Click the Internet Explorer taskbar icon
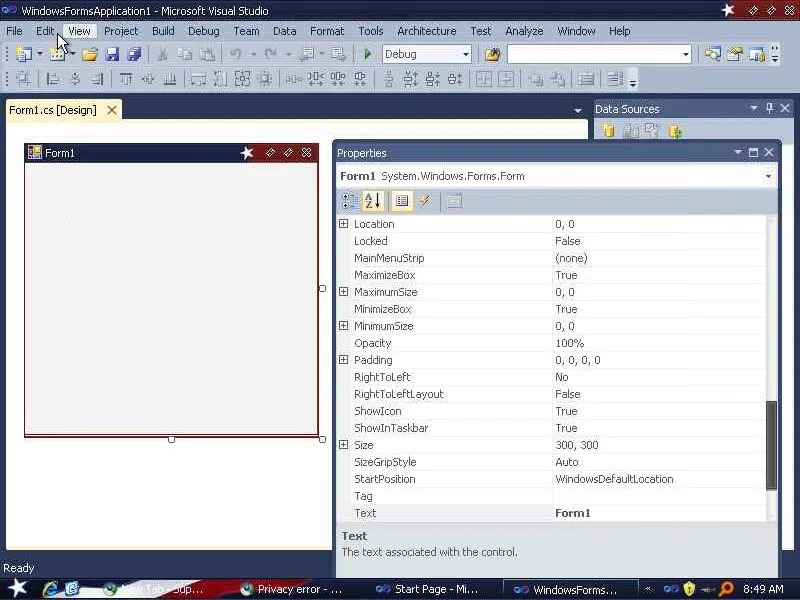The width and height of the screenshot is (800, 600). 50,589
